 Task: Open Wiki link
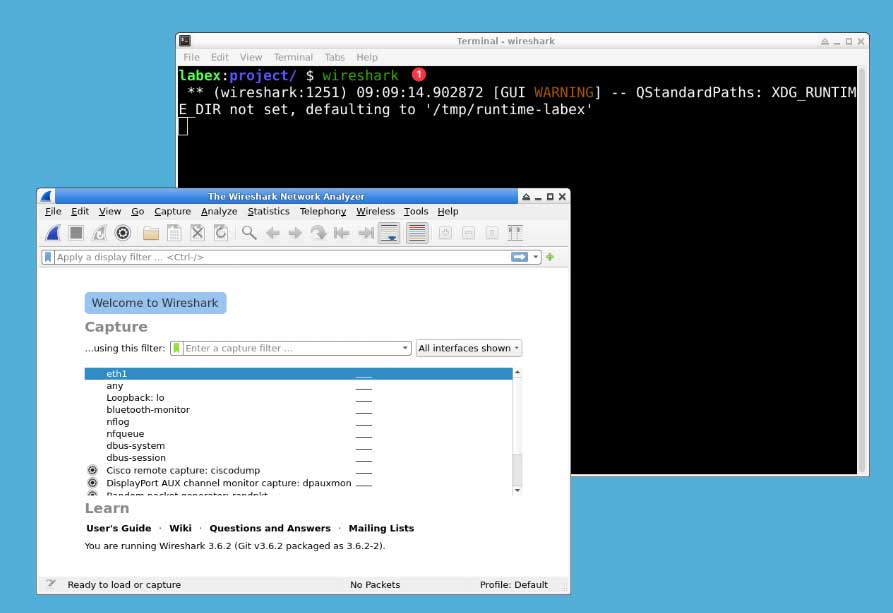[x=181, y=528]
